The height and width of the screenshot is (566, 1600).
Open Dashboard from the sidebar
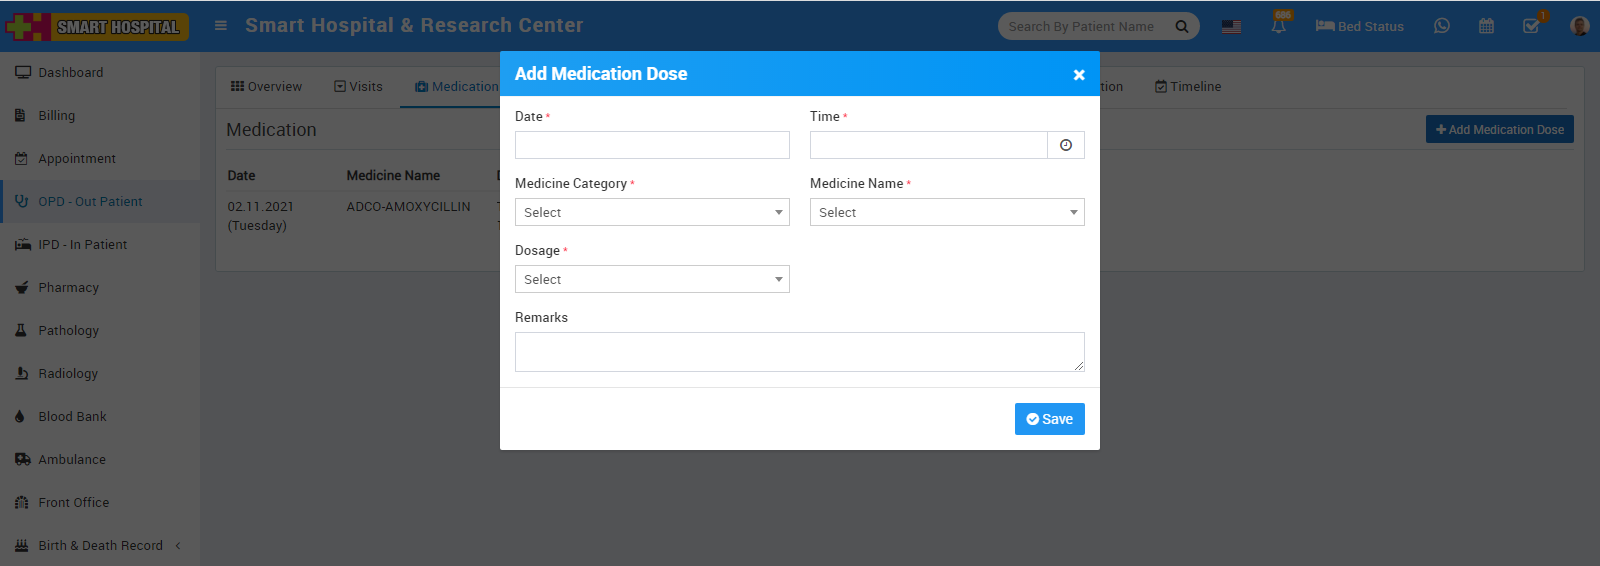pyautogui.click(x=100, y=73)
